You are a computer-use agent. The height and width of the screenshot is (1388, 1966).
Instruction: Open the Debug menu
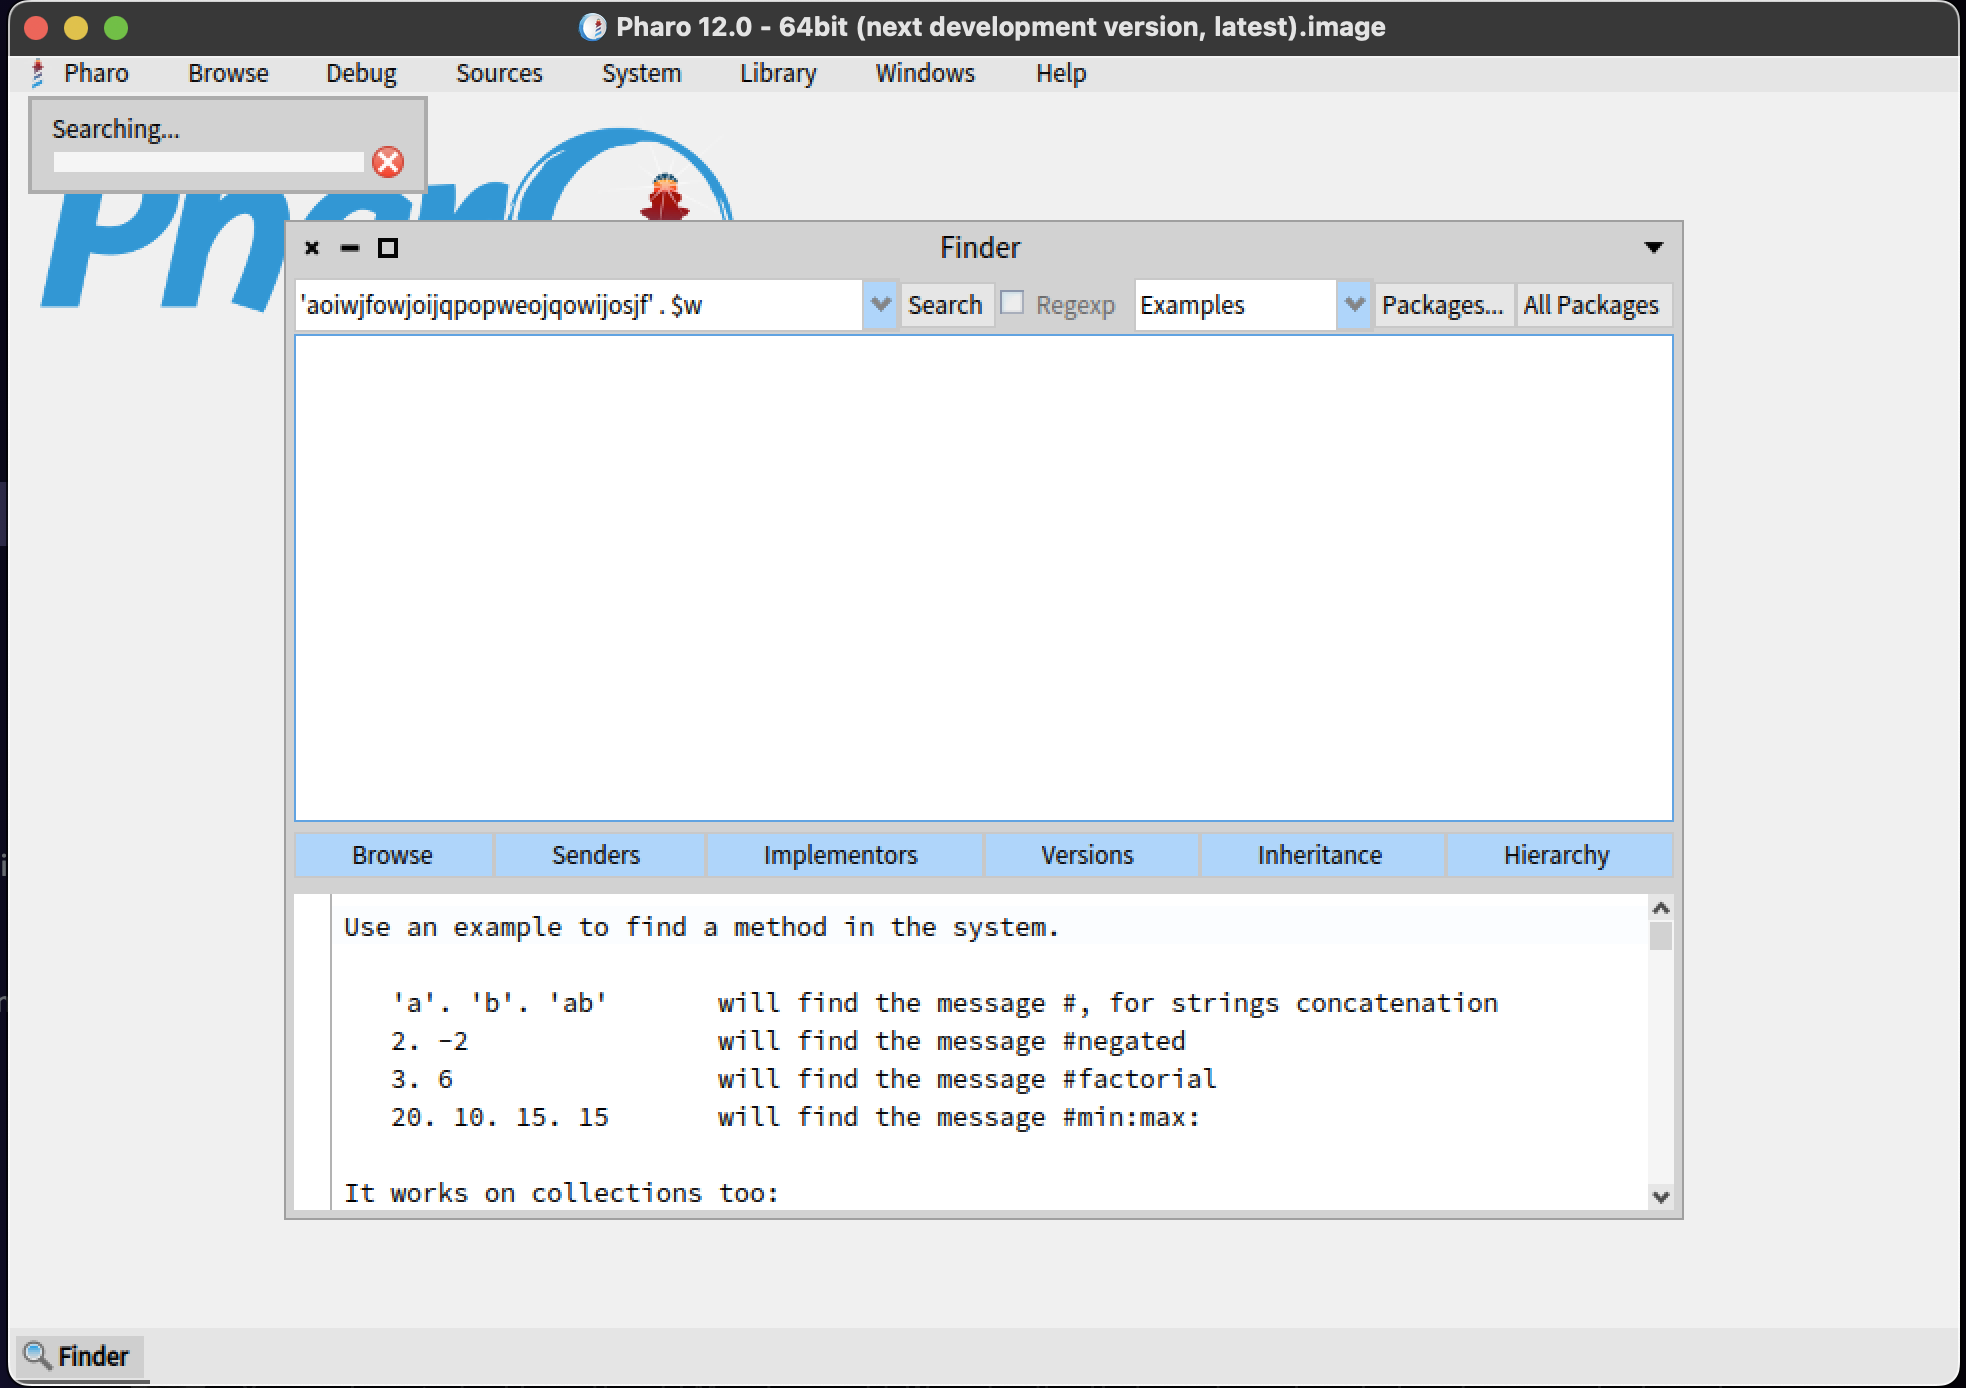point(360,73)
